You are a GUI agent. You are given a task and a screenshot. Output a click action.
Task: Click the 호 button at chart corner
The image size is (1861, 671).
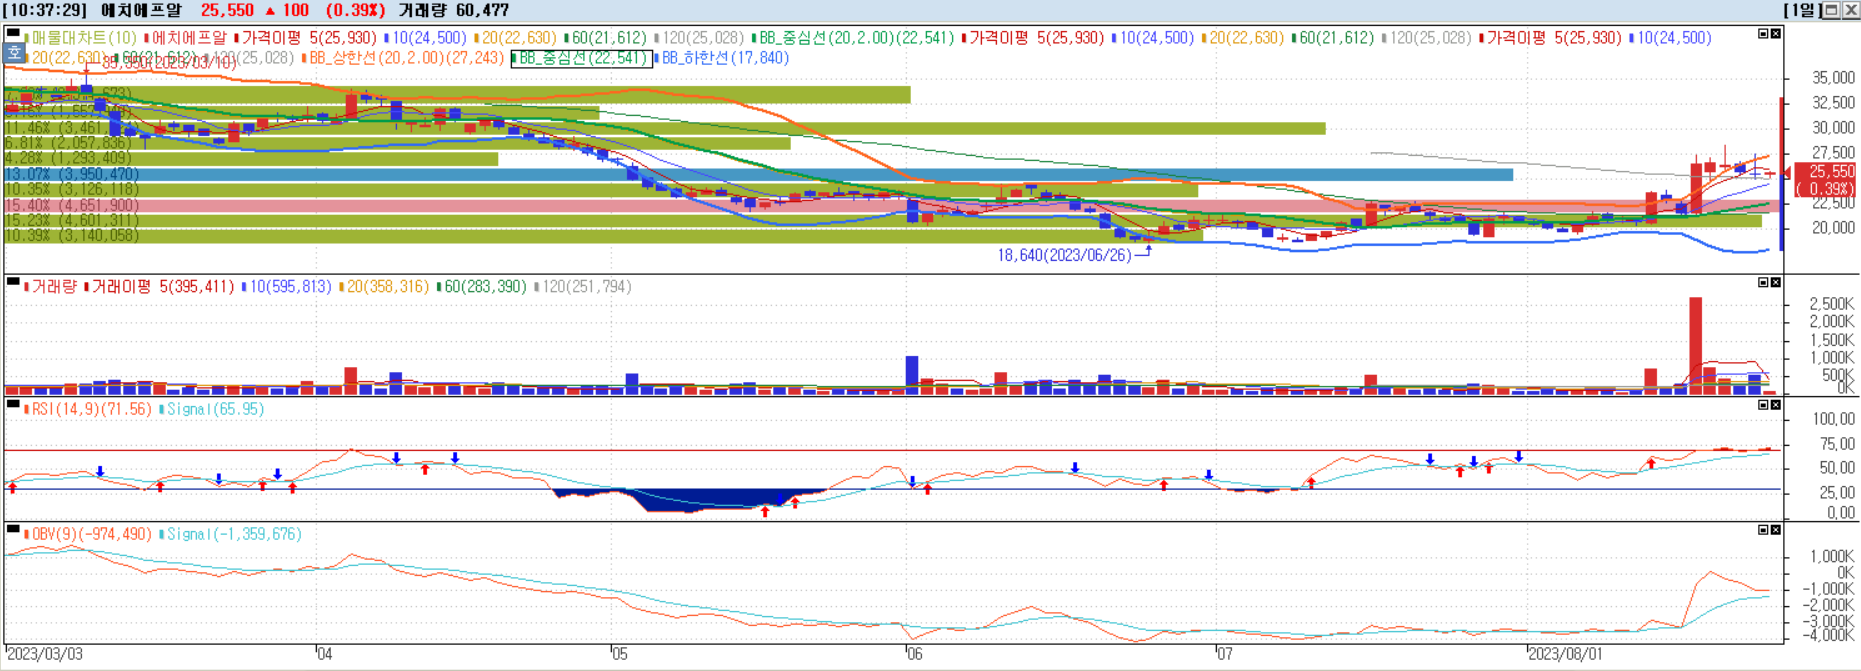click(x=14, y=54)
